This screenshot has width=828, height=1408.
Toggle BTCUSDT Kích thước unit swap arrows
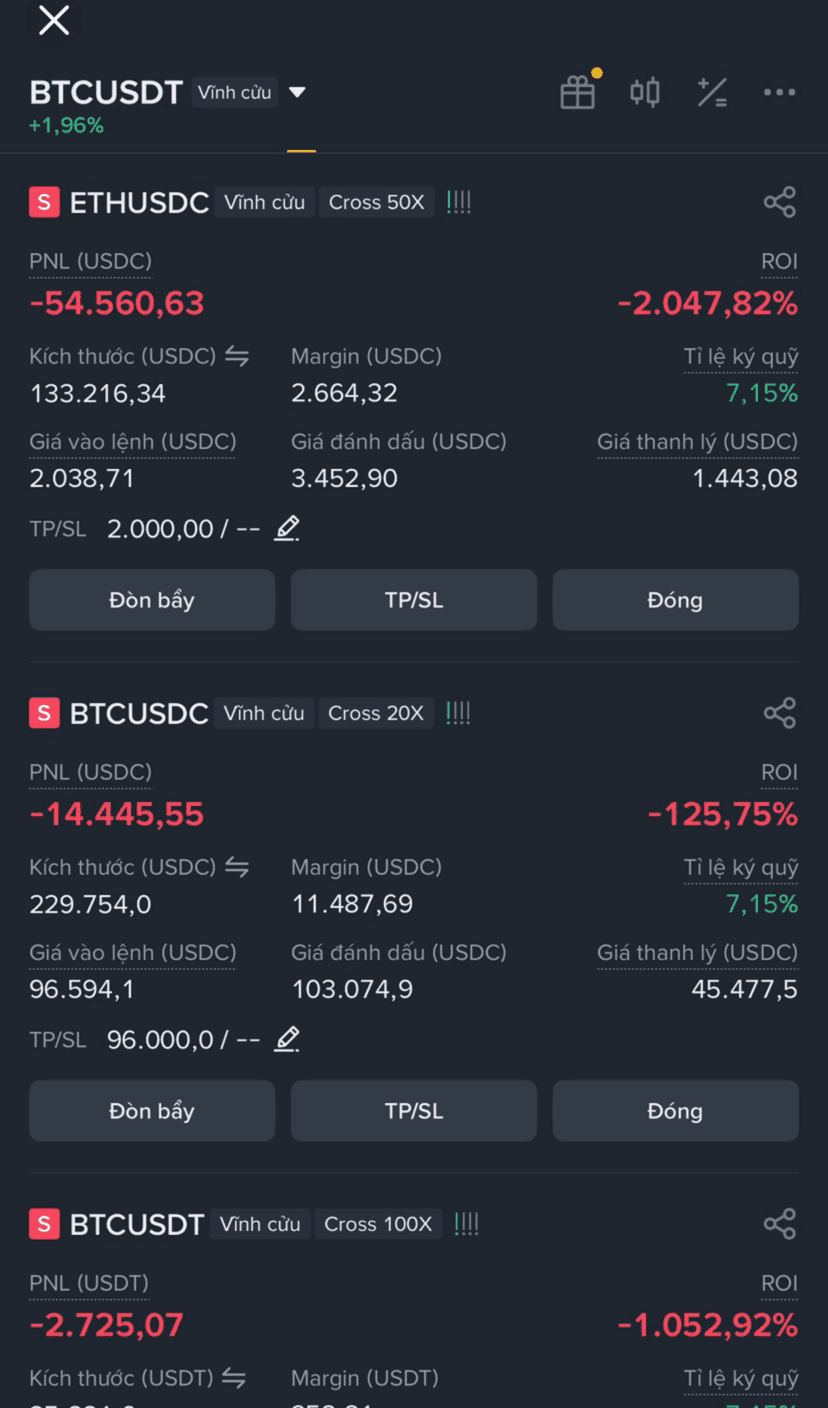[x=234, y=1378]
